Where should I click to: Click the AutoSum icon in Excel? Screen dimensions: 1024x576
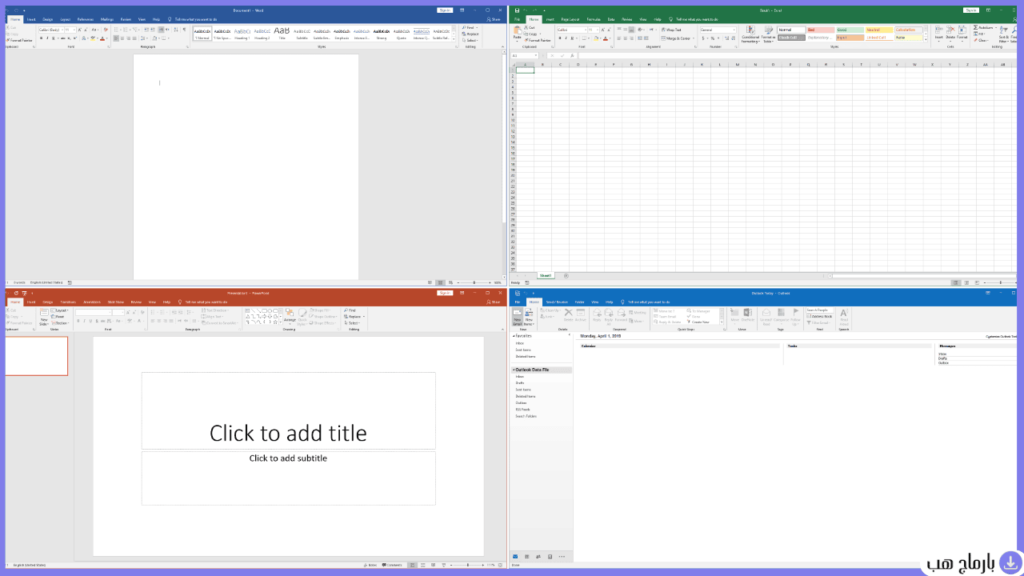[x=984, y=28]
